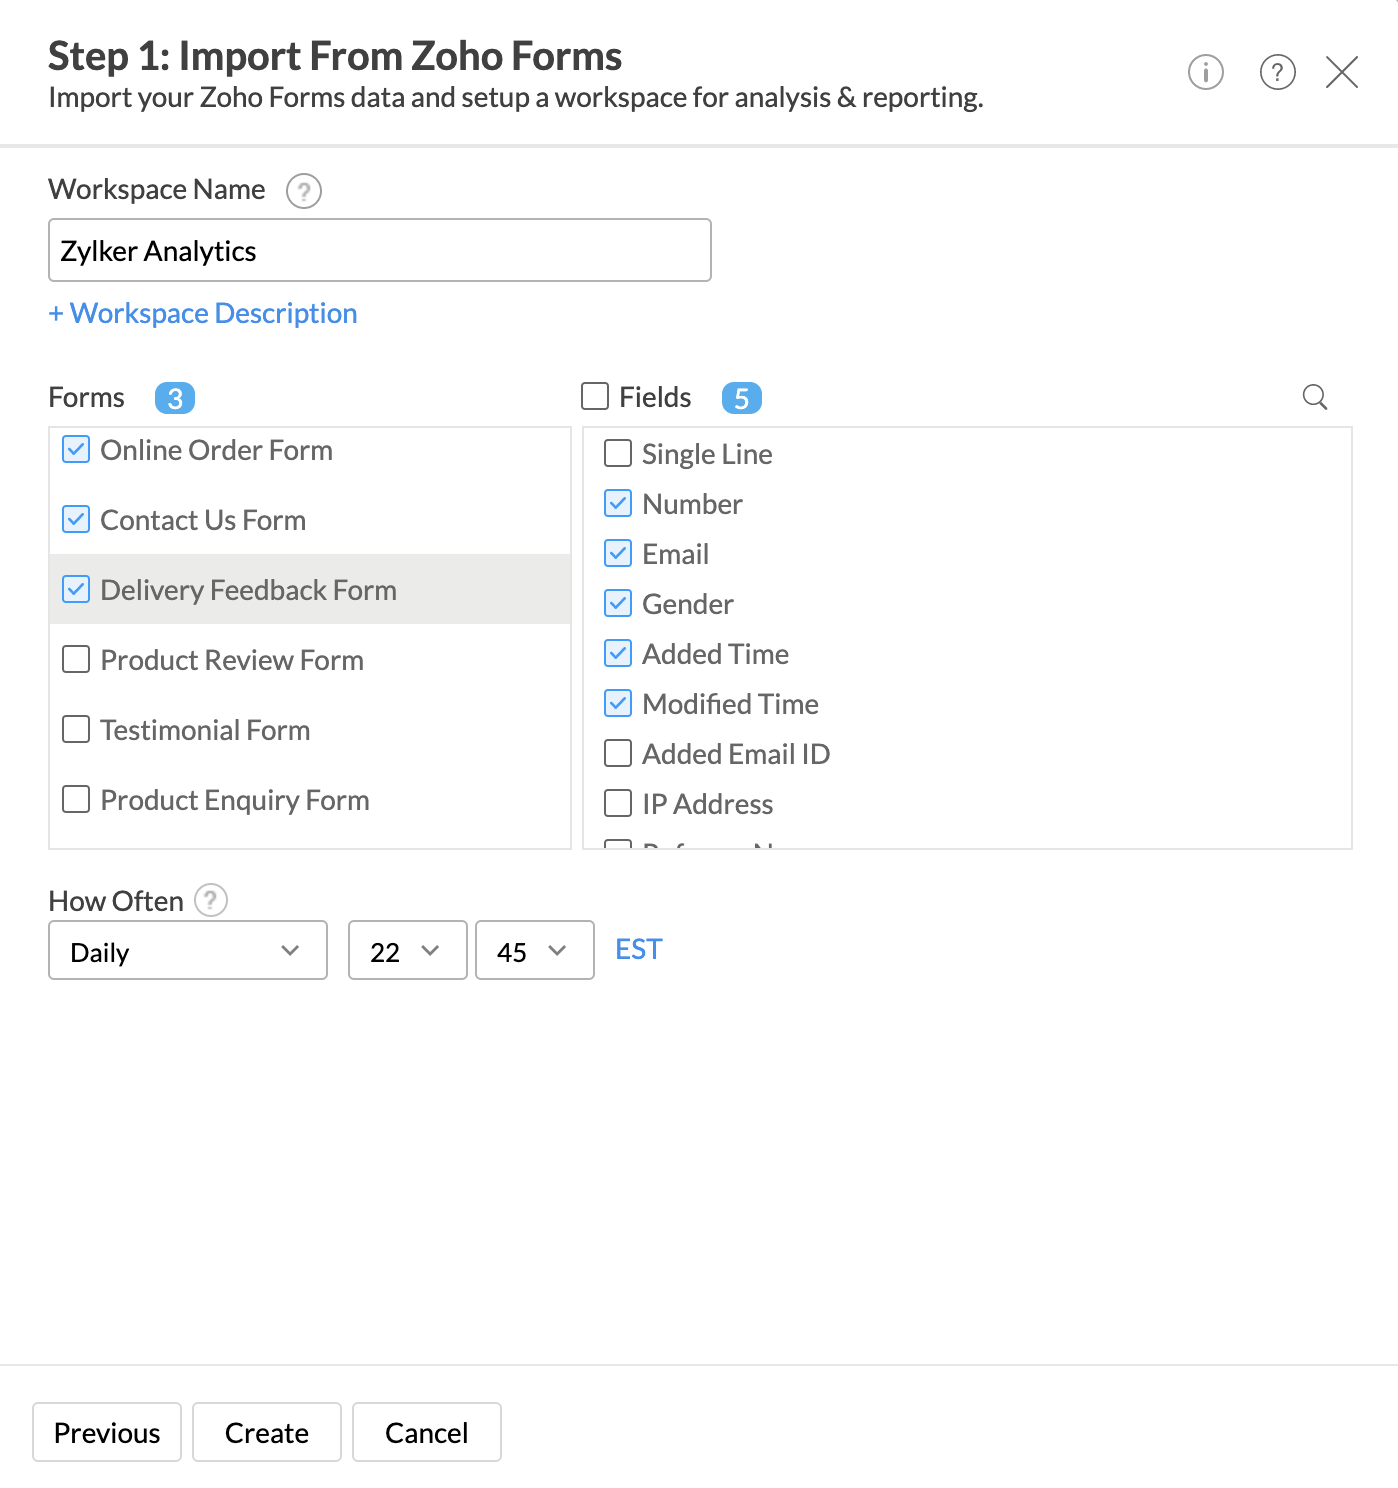Click the How Often help icon
The height and width of the screenshot is (1488, 1398).
210,900
